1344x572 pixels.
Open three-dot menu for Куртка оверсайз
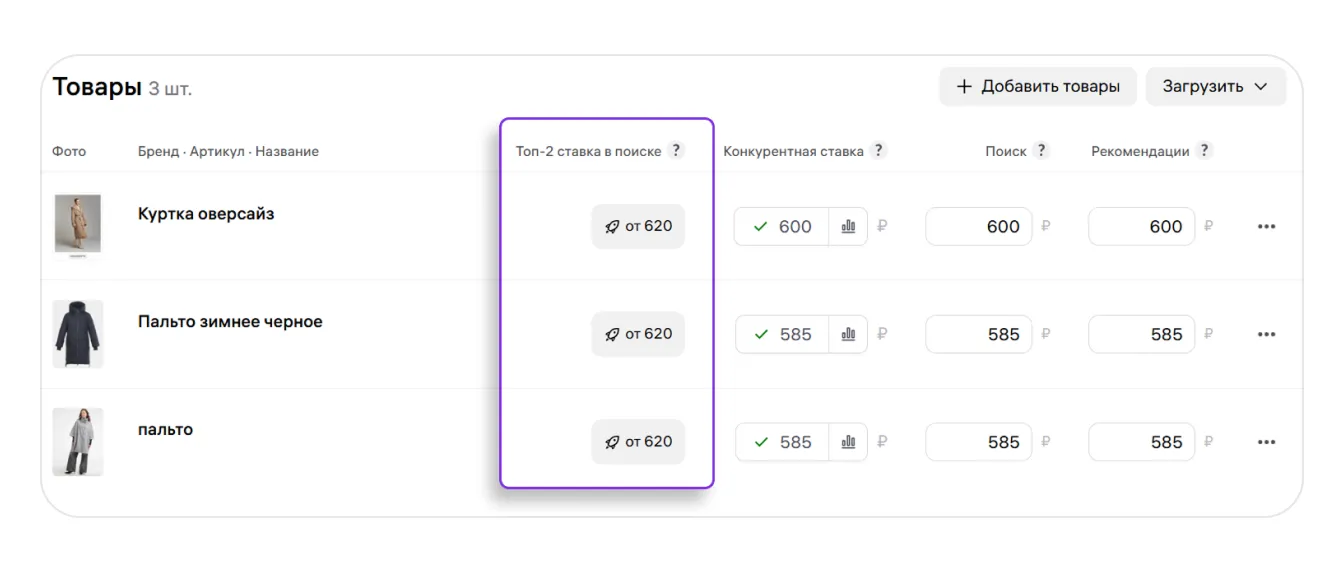1266,227
